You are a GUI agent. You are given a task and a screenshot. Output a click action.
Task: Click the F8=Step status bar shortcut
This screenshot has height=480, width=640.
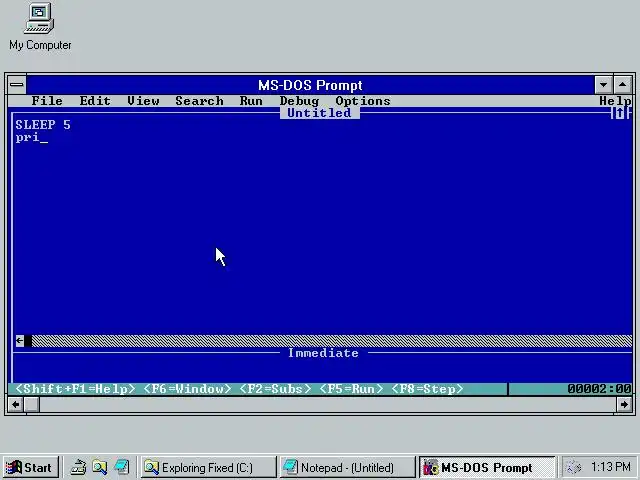[x=427, y=389]
